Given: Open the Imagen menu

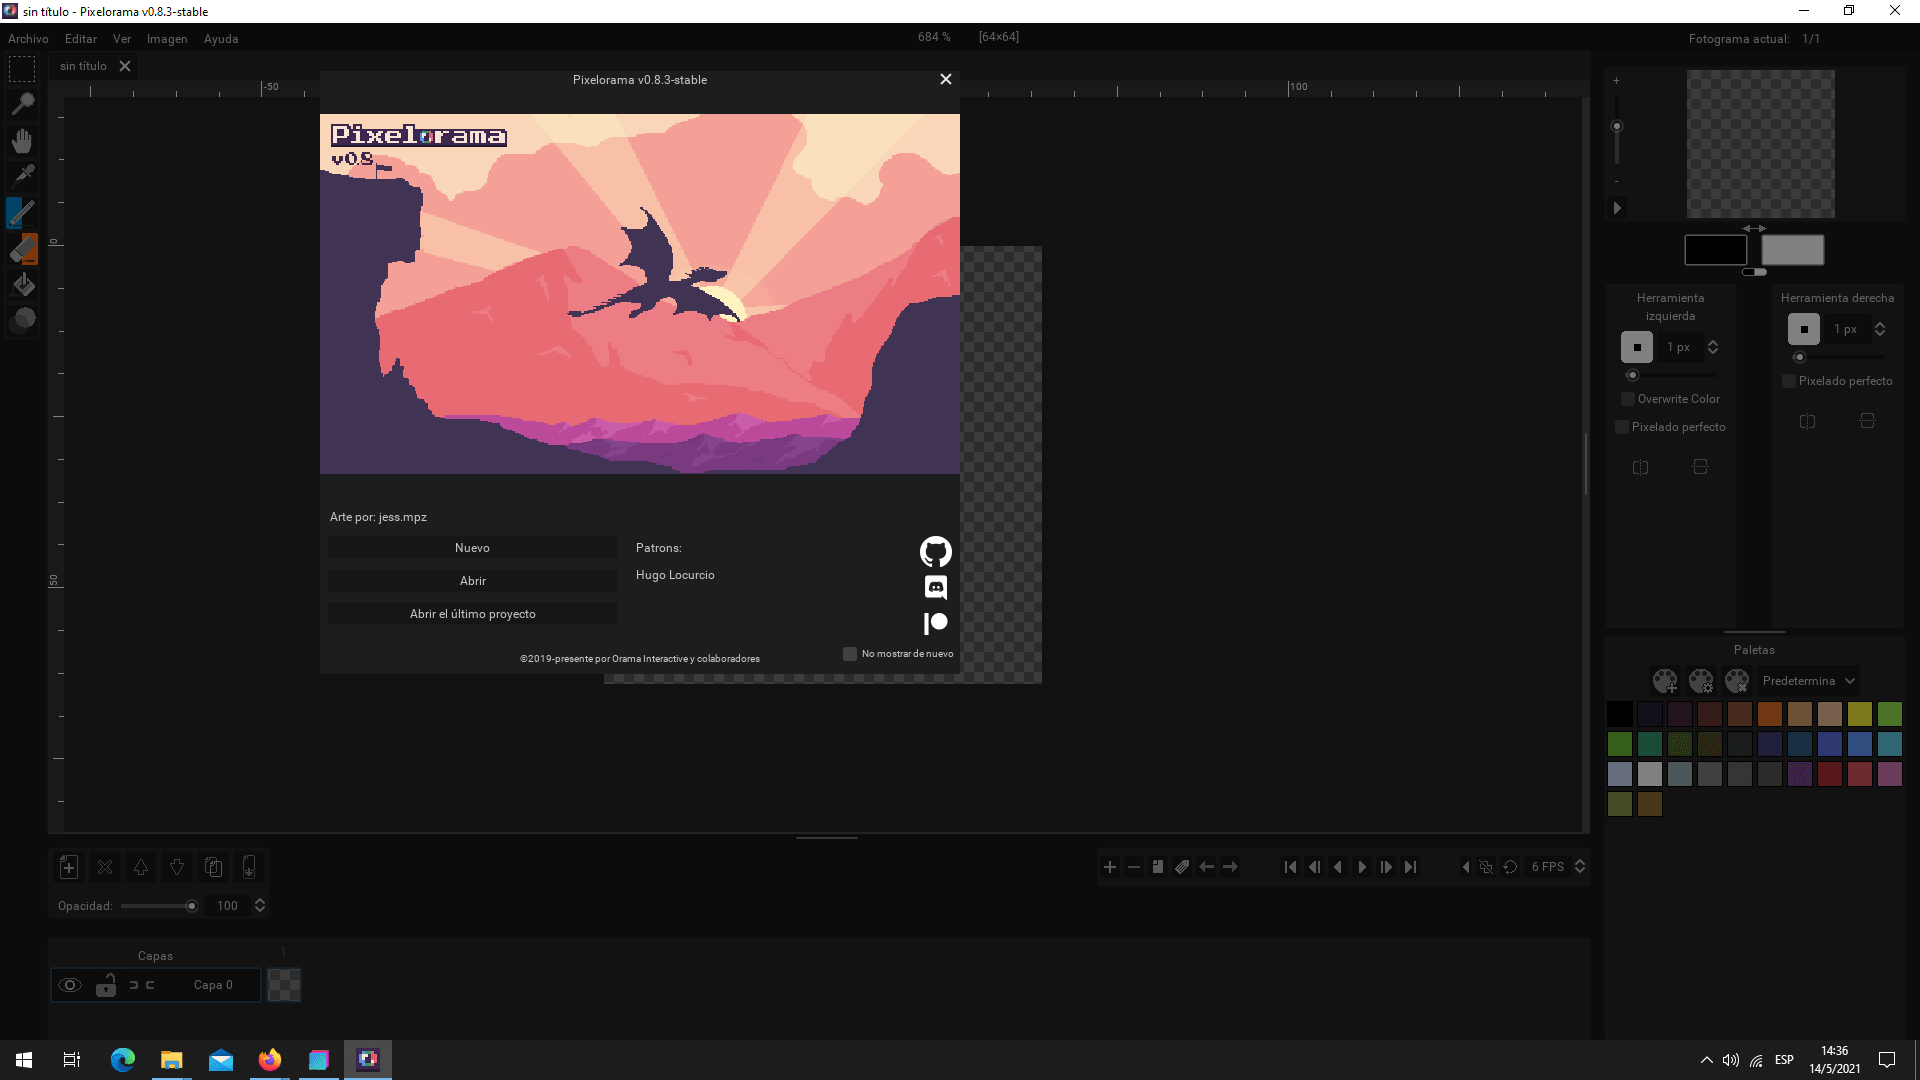Looking at the screenshot, I should pos(167,39).
